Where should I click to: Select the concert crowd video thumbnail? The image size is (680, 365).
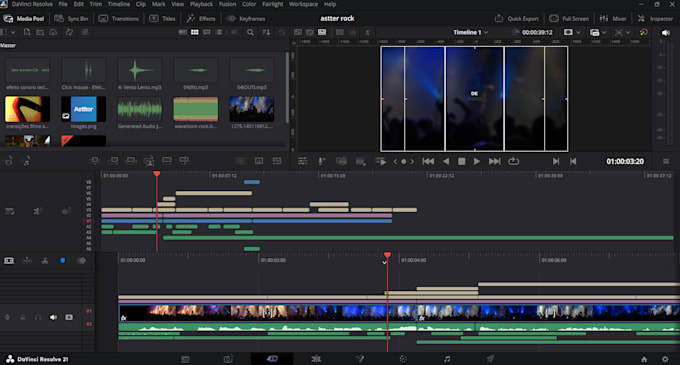[x=252, y=109]
